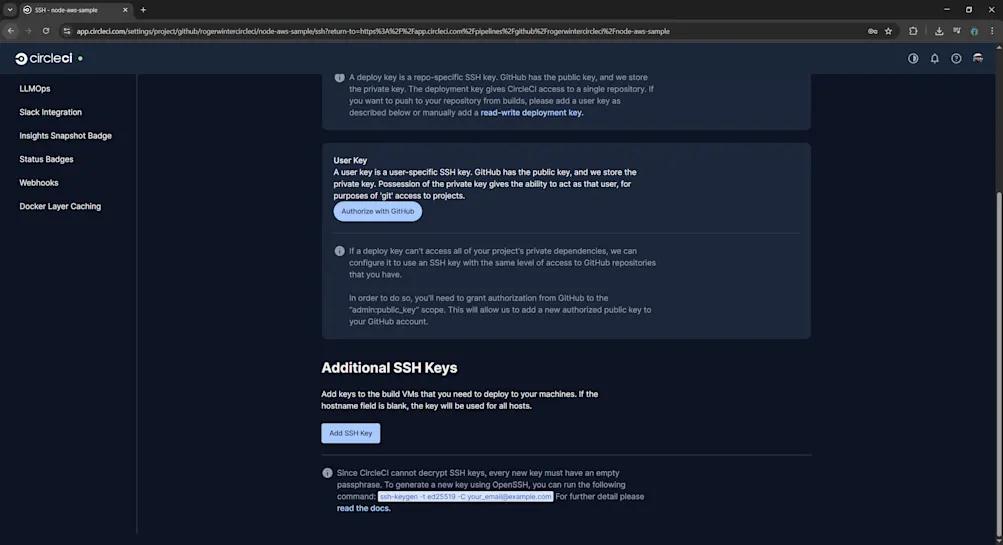
Task: Open the notifications bell
Action: 935,58
